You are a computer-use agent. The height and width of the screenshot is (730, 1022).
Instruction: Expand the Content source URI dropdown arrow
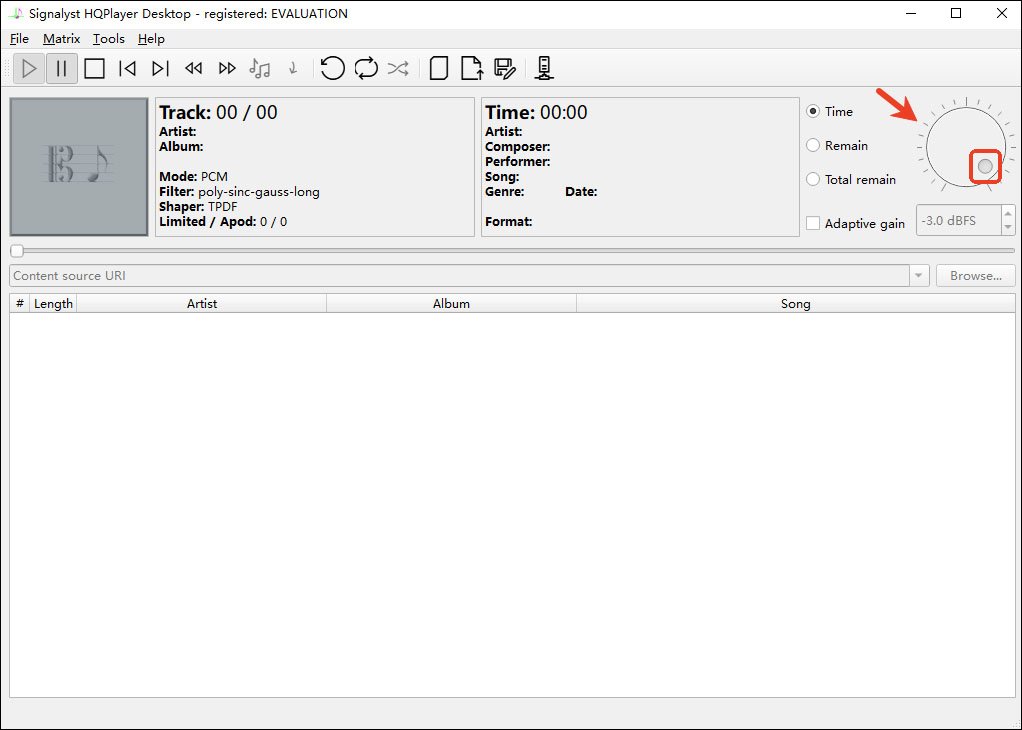coord(918,276)
